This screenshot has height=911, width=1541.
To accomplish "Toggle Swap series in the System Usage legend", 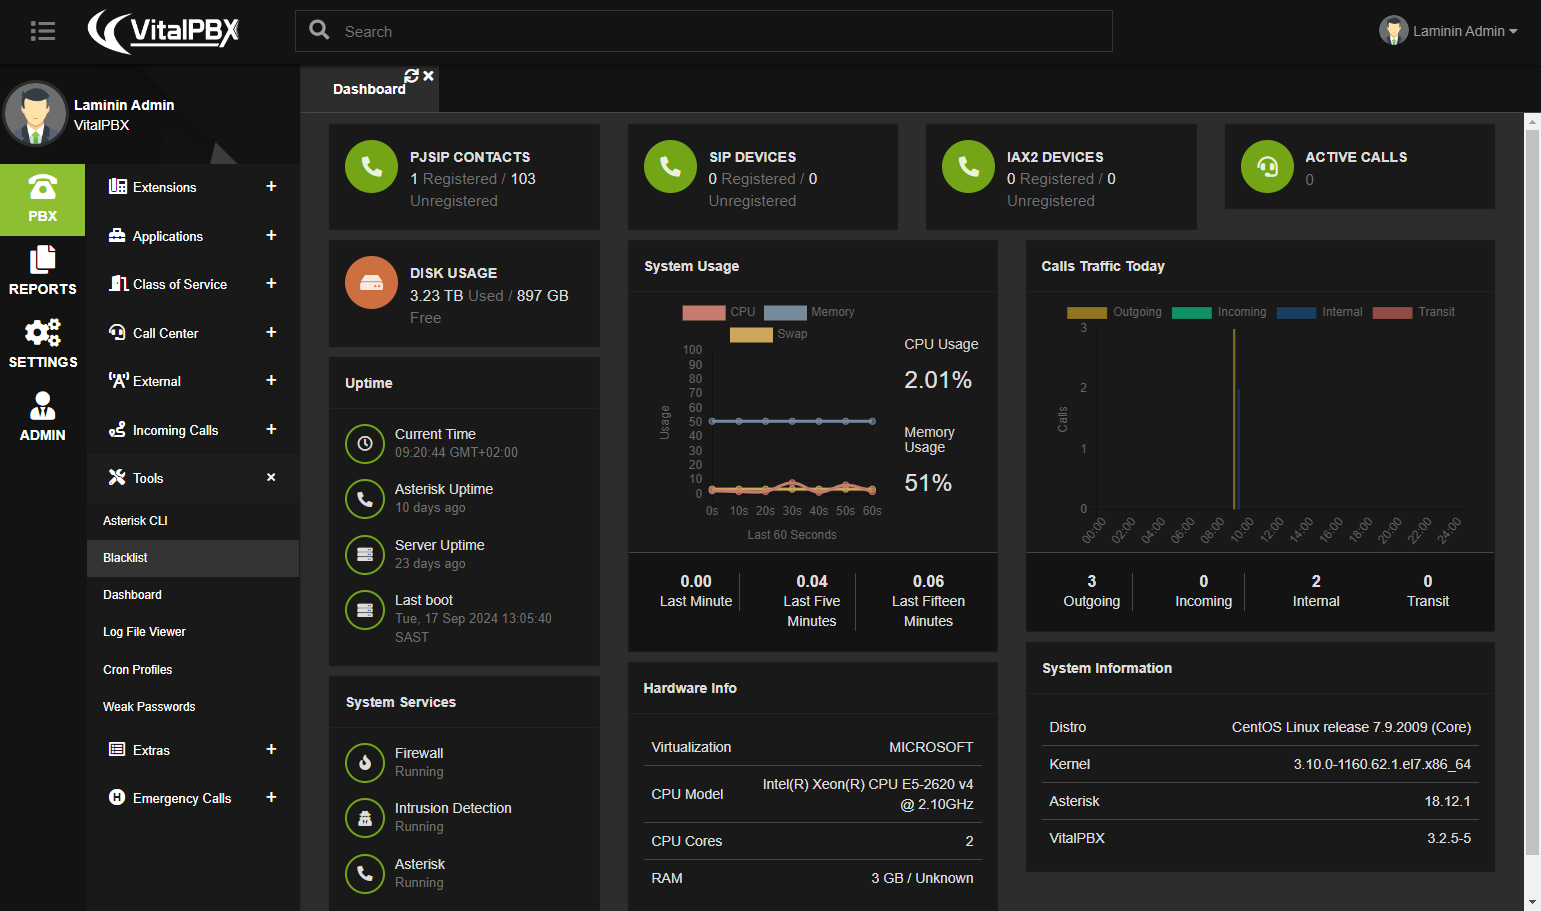I will [768, 334].
